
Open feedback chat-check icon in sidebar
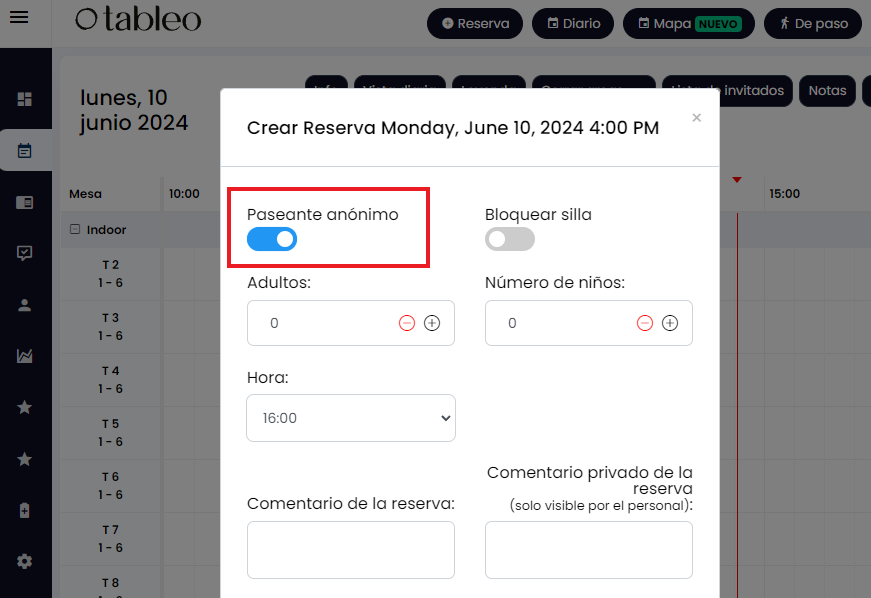(24, 253)
